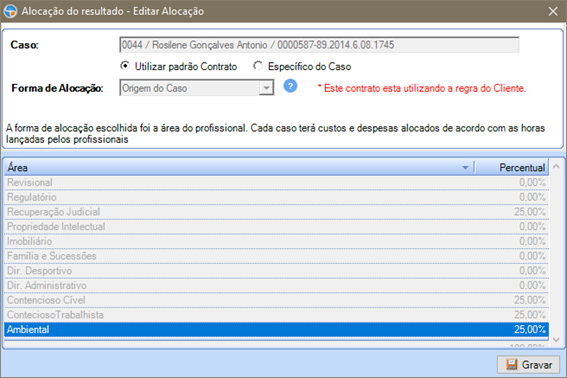This screenshot has width=567, height=378.
Task: Select the Dir. Desportivo row
Action: pos(276,271)
